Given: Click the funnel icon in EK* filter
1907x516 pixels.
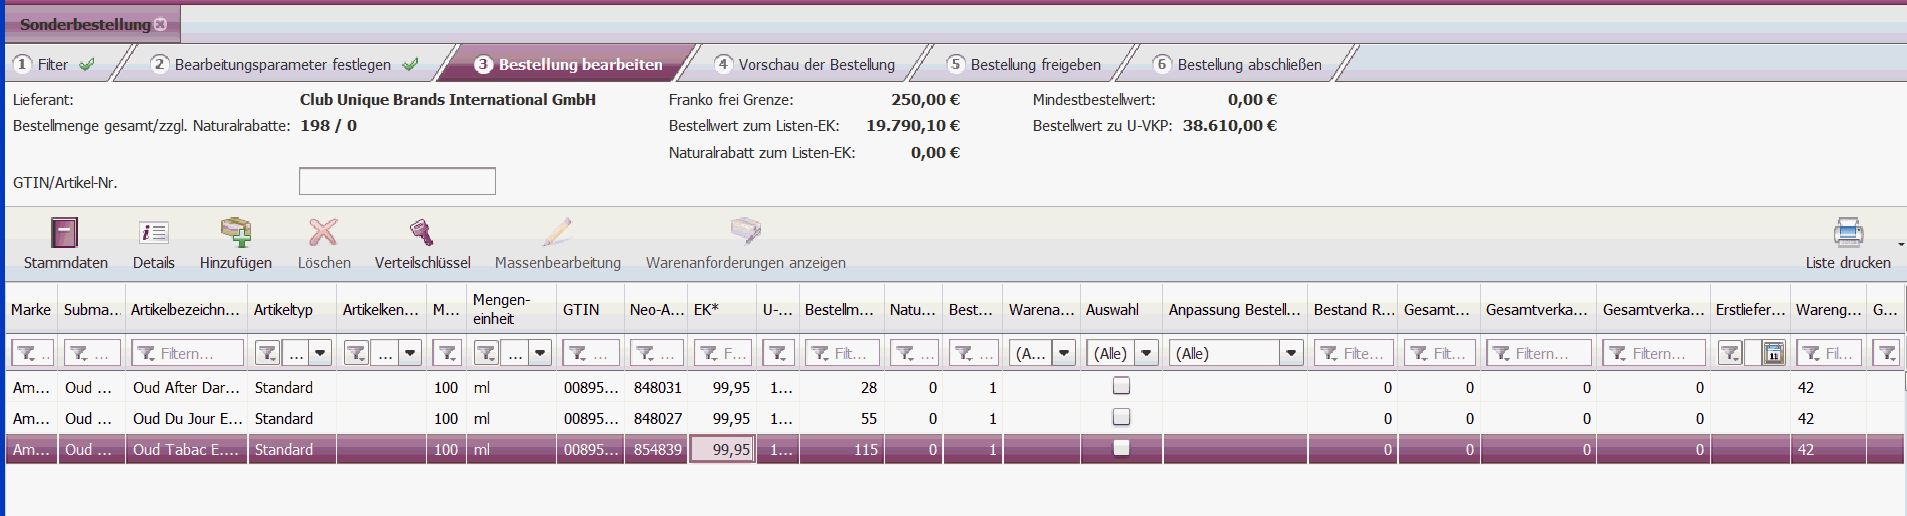Looking at the screenshot, I should [708, 353].
